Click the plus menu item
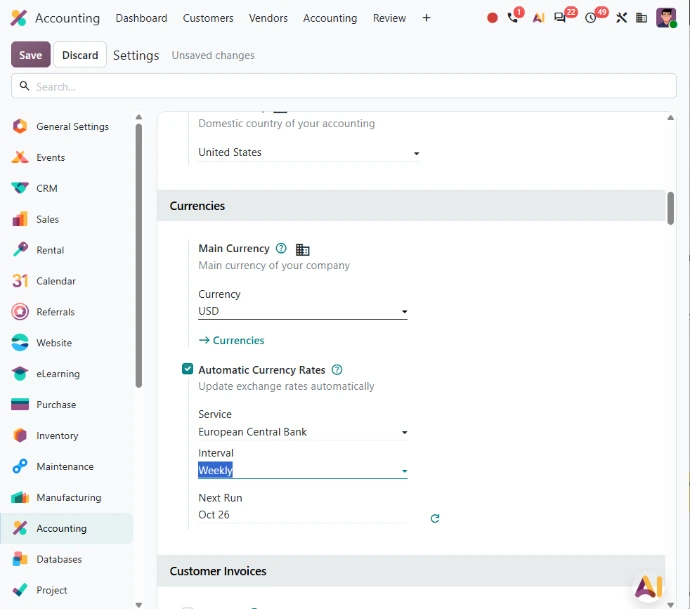 click(x=426, y=18)
